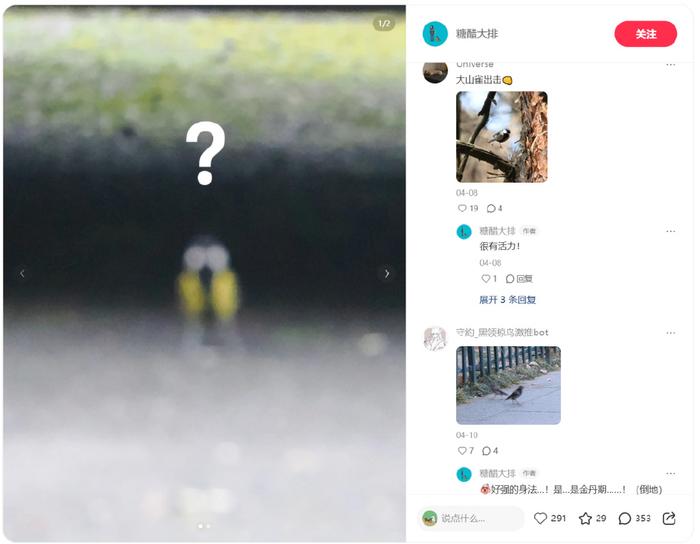Share the post with the share icon
Image resolution: width=700 pixels, height=544 pixels.
click(x=669, y=518)
